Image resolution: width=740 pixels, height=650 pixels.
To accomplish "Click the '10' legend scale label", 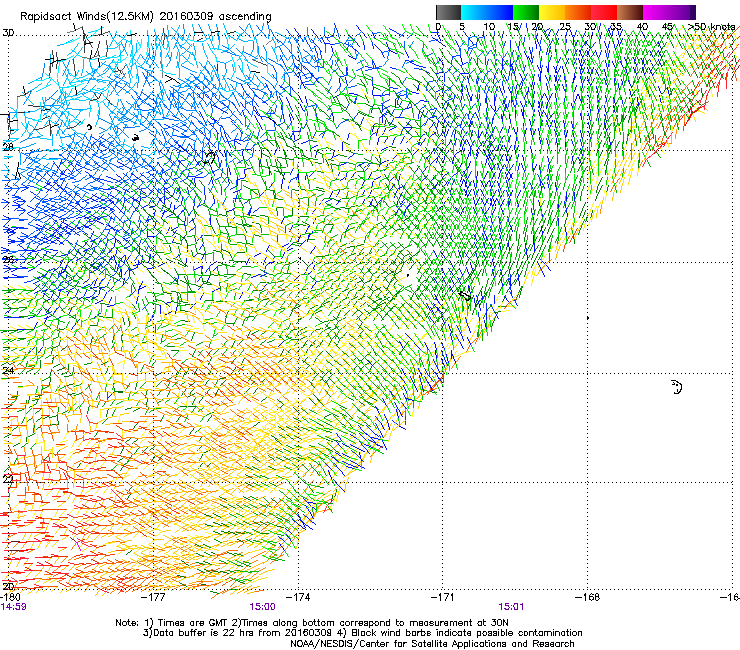I will pos(489,27).
